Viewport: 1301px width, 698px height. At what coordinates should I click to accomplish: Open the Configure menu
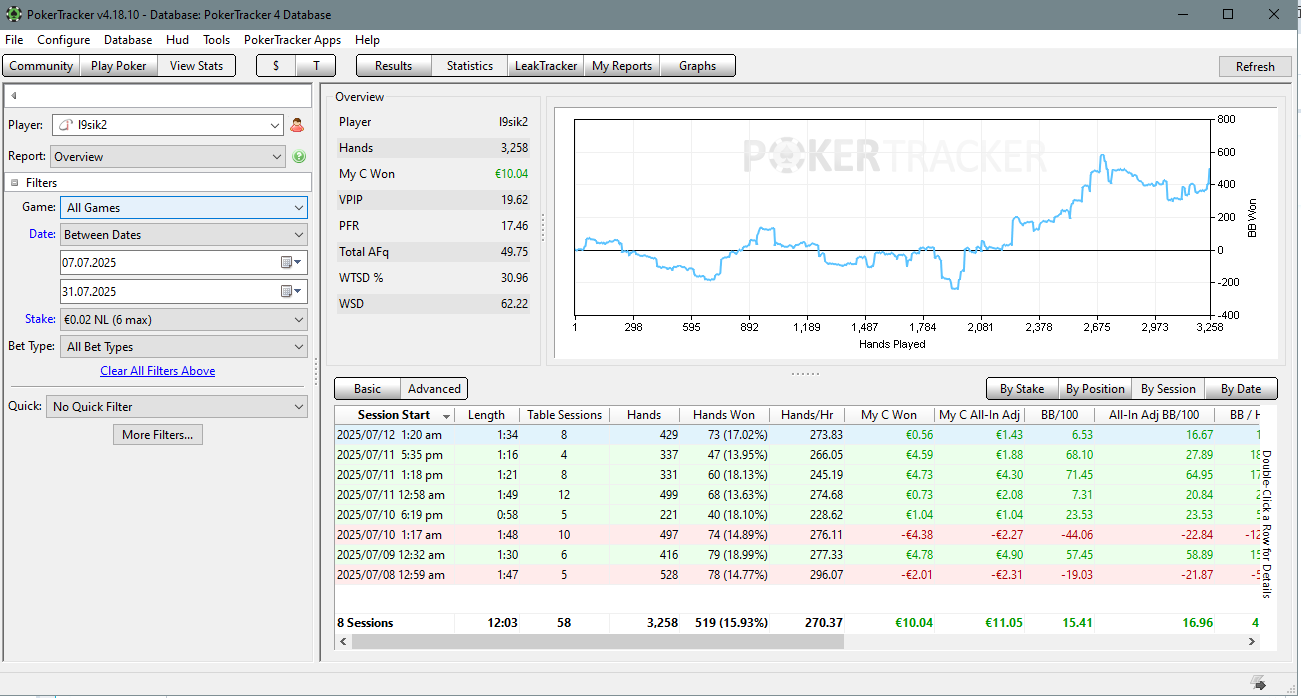point(64,40)
